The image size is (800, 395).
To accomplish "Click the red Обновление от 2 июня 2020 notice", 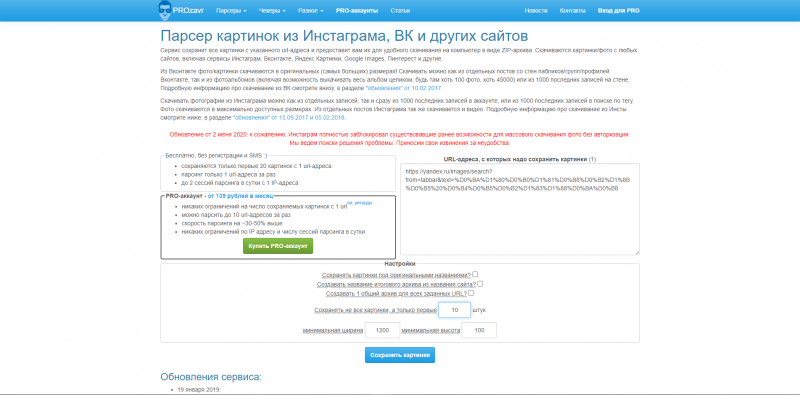I will point(399,139).
